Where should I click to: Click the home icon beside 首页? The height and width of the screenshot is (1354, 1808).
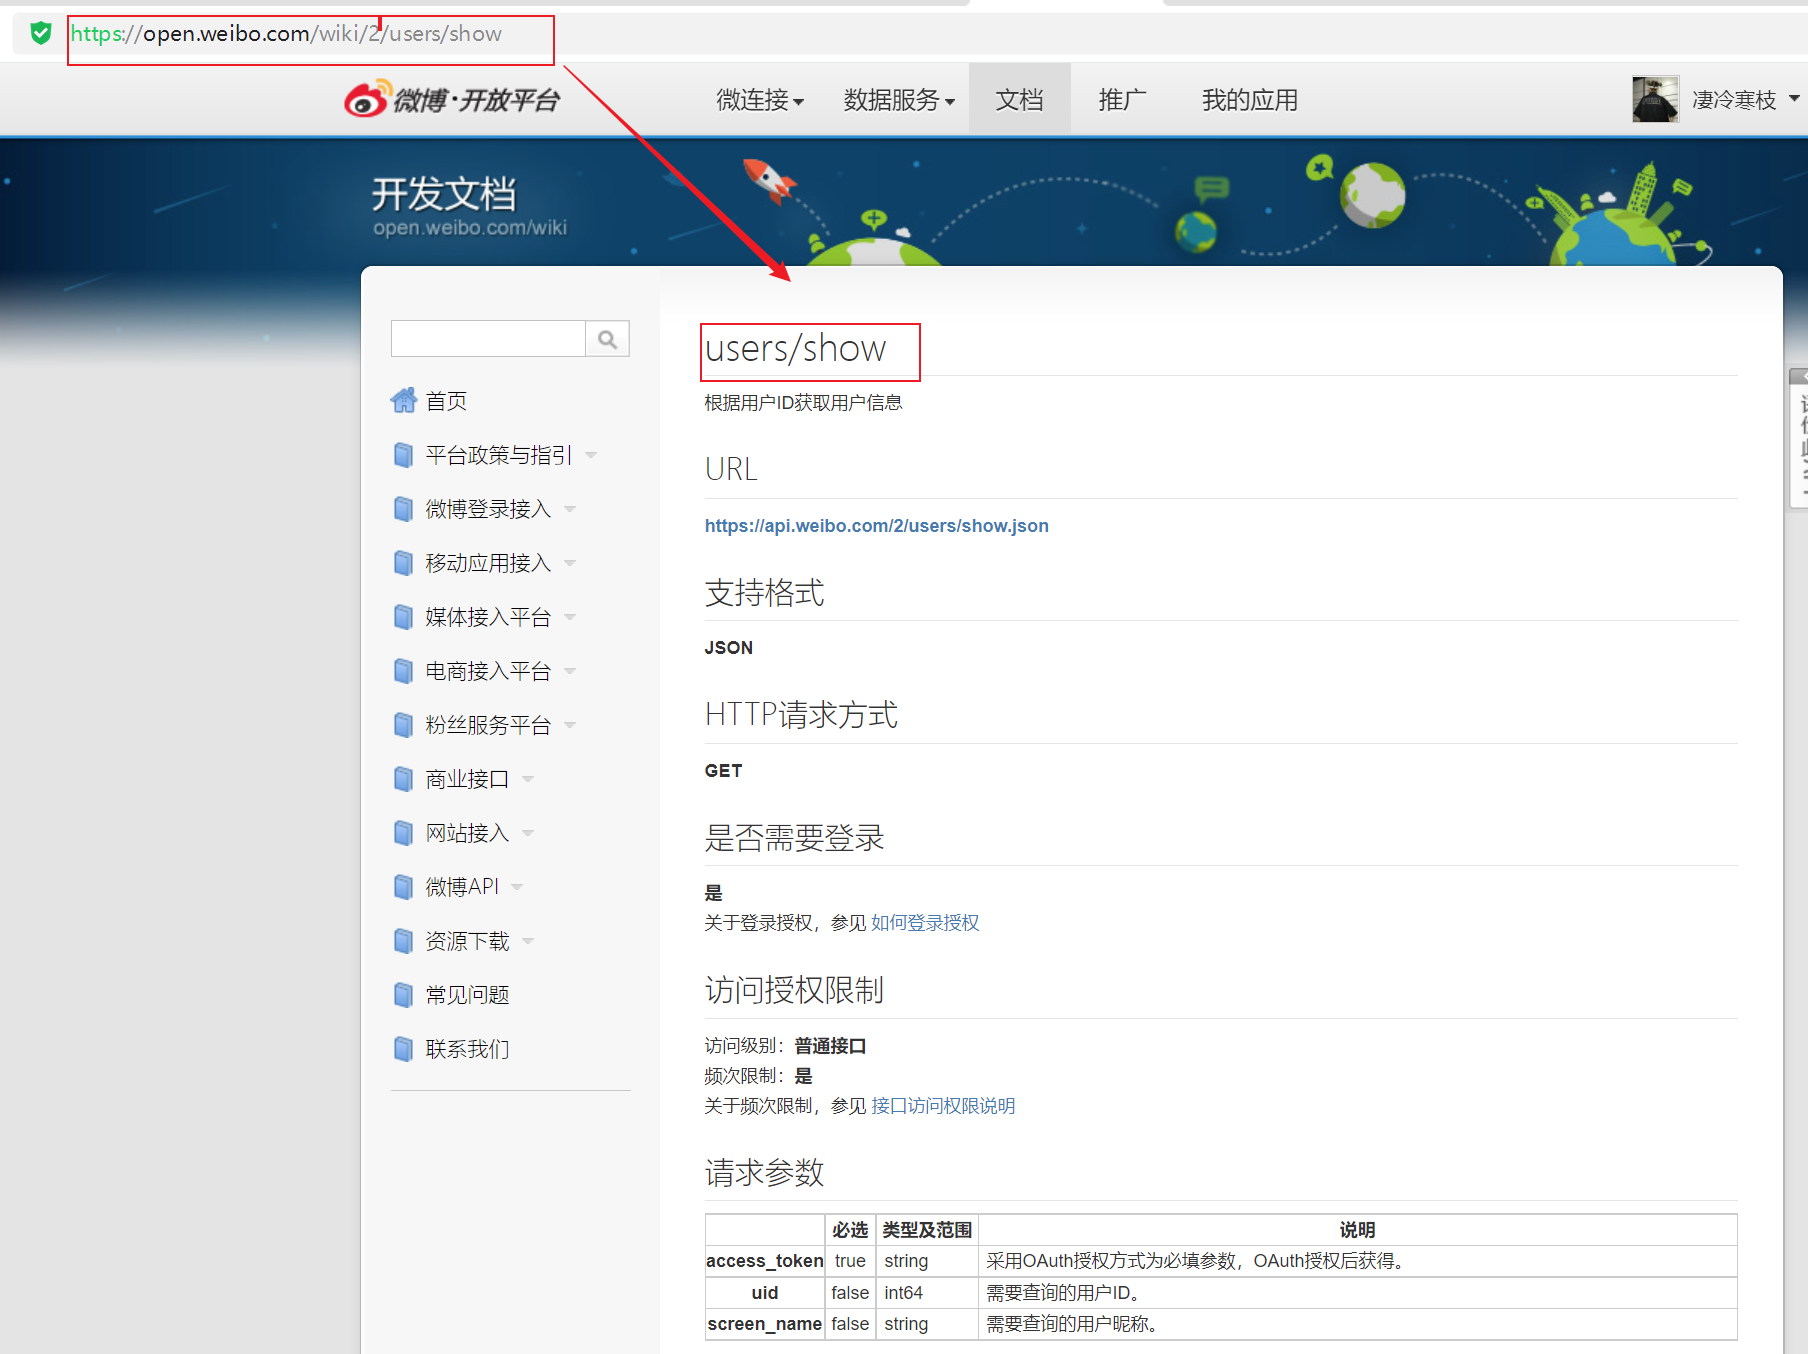(x=404, y=401)
